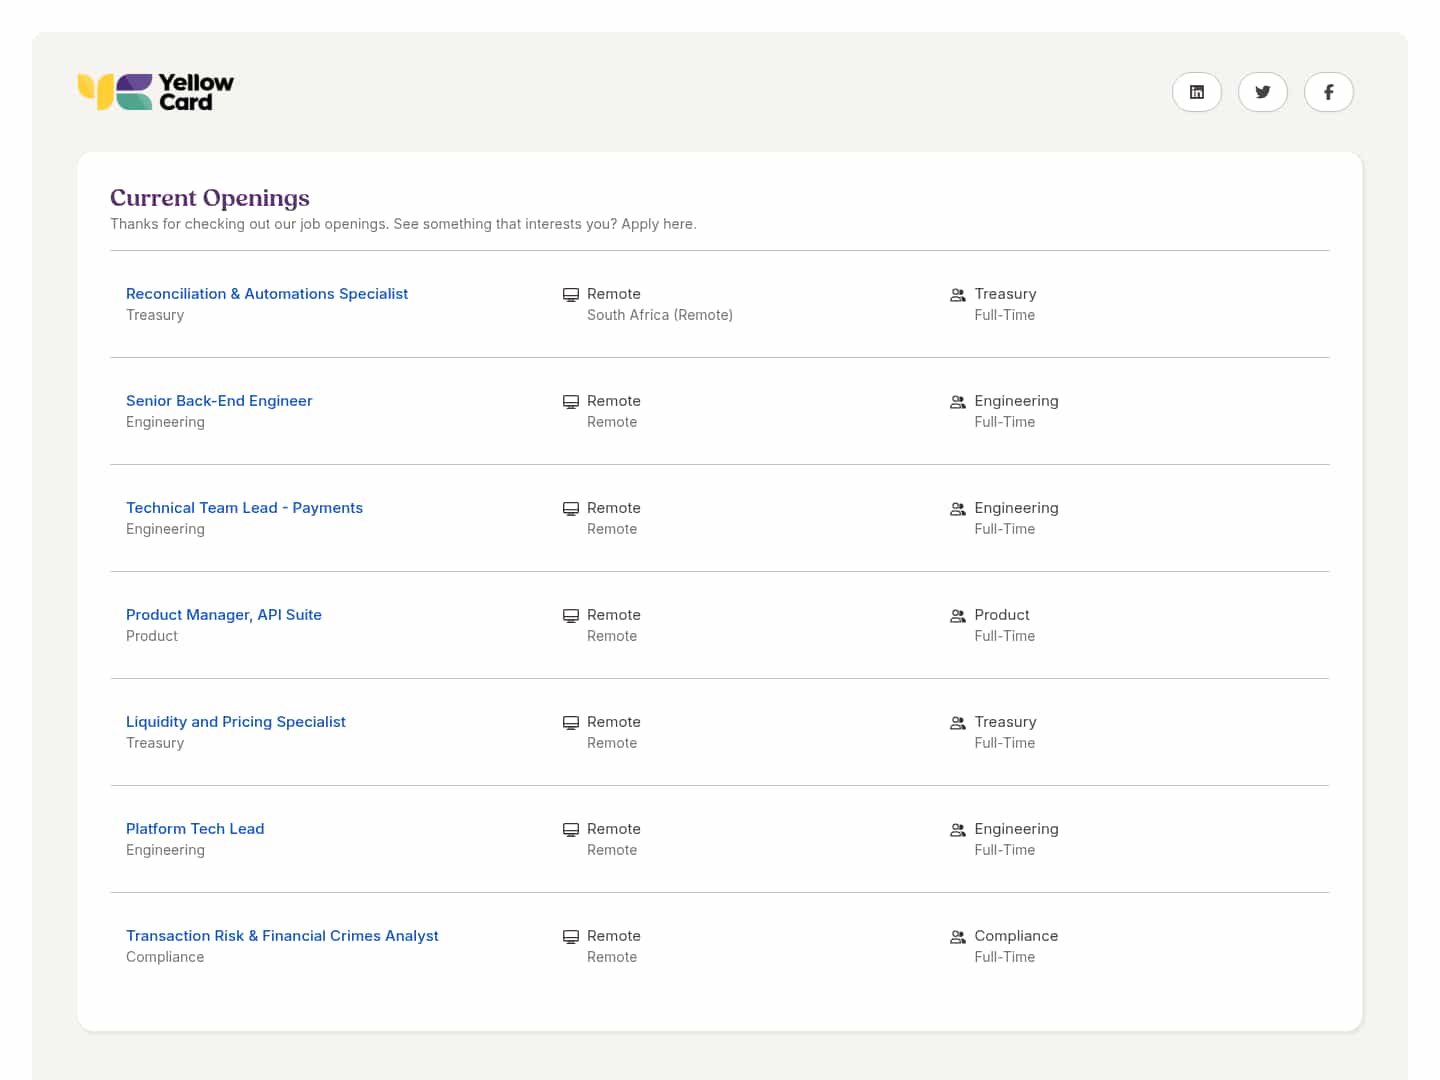Select Liquidity and Pricing Specialist job
The width and height of the screenshot is (1440, 1080).
[236, 722]
